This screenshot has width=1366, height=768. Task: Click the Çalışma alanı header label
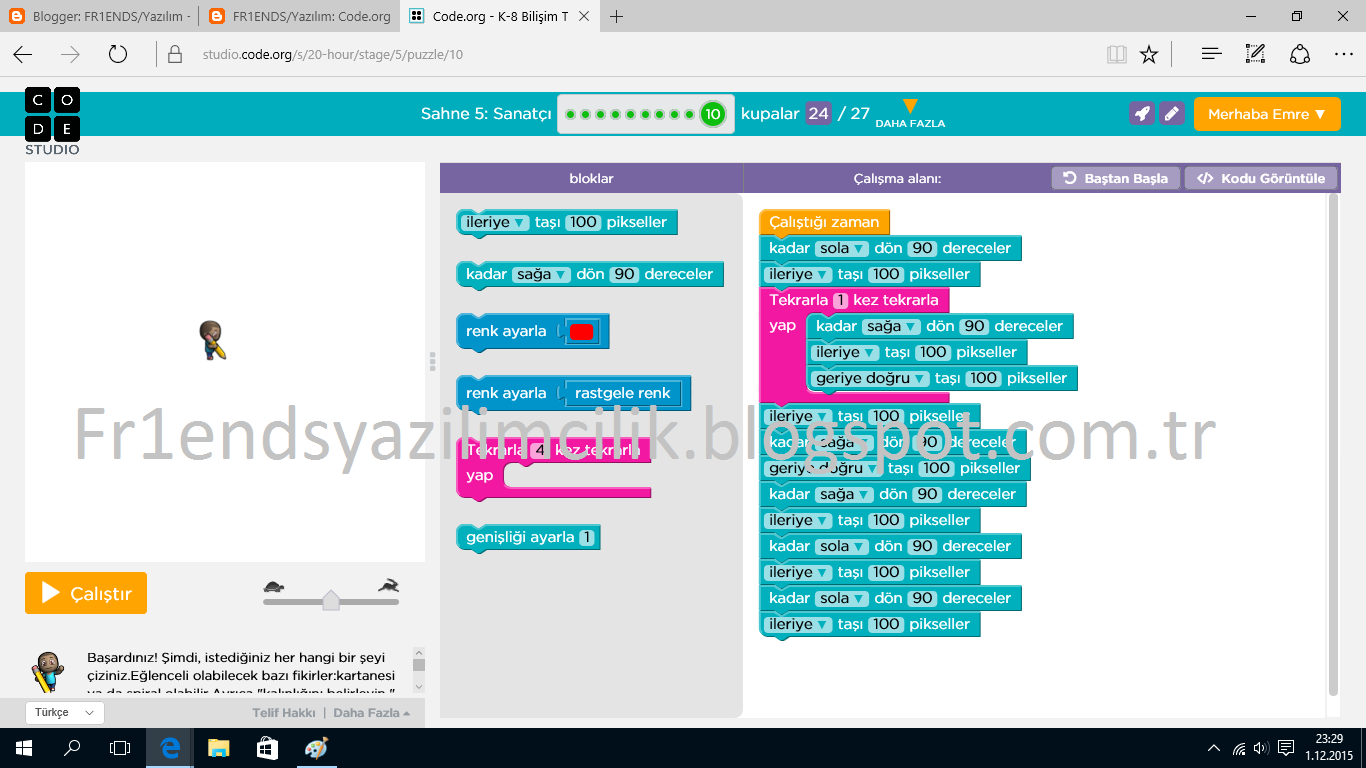[x=897, y=178]
